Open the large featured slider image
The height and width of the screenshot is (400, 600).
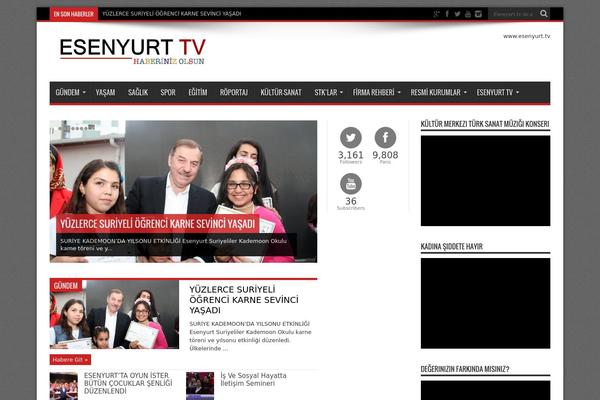(183, 191)
